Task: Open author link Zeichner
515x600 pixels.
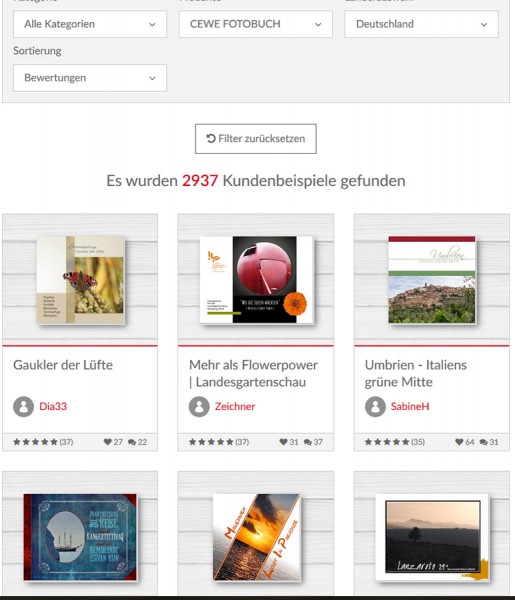Action: click(235, 406)
